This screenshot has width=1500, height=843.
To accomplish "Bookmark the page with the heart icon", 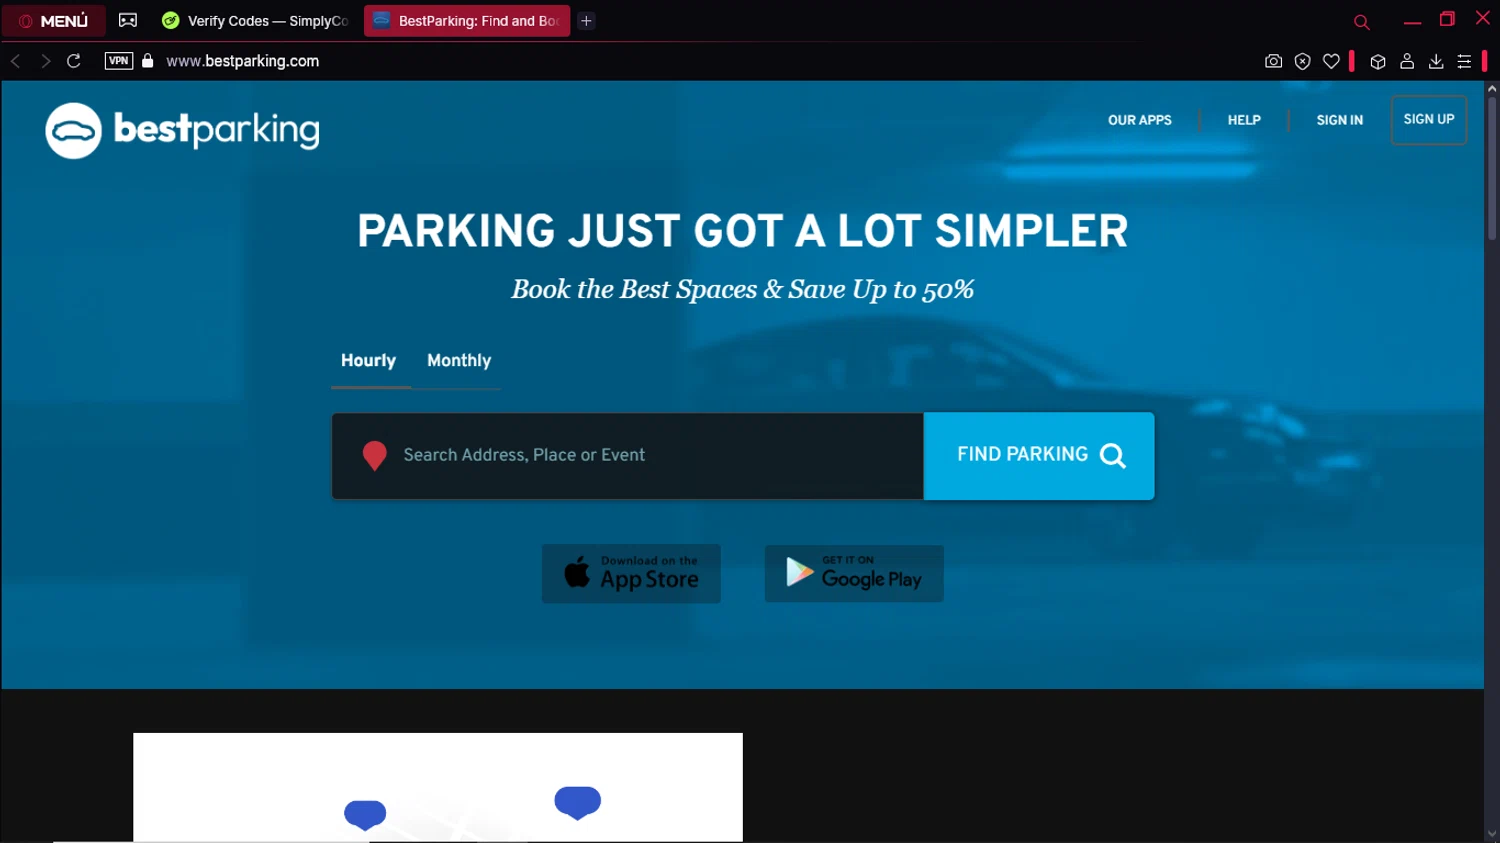I will point(1331,61).
